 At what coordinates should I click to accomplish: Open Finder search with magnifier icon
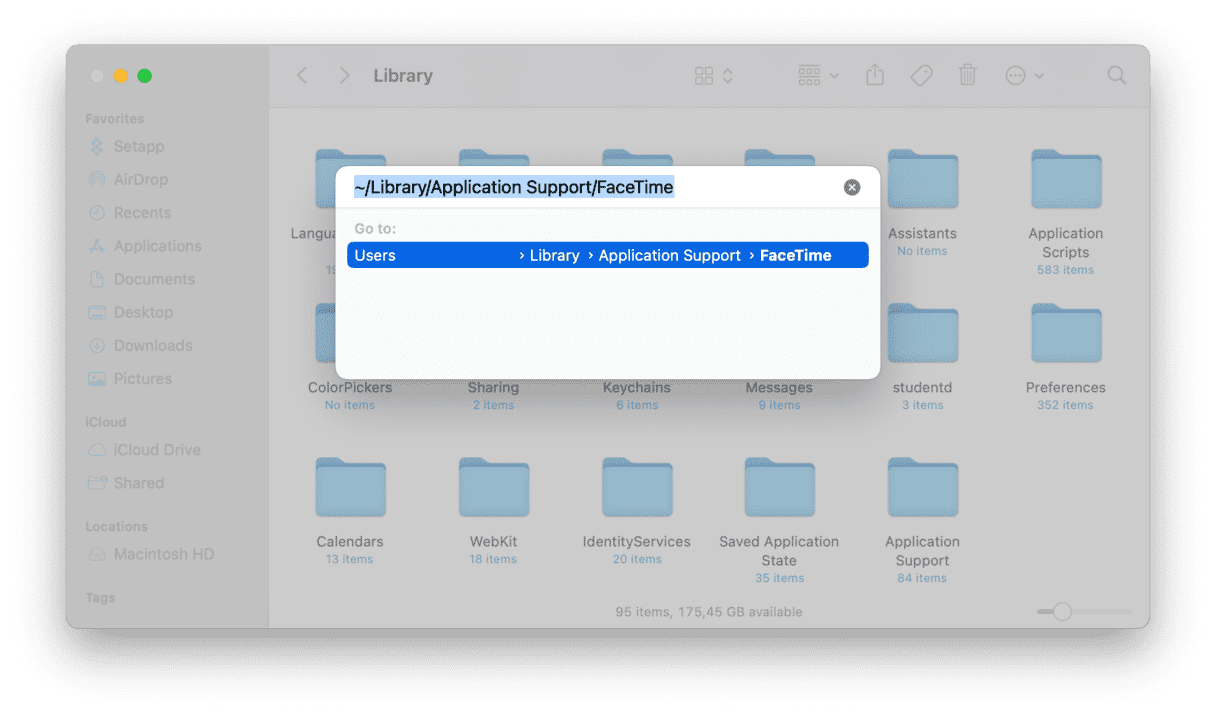(1117, 76)
